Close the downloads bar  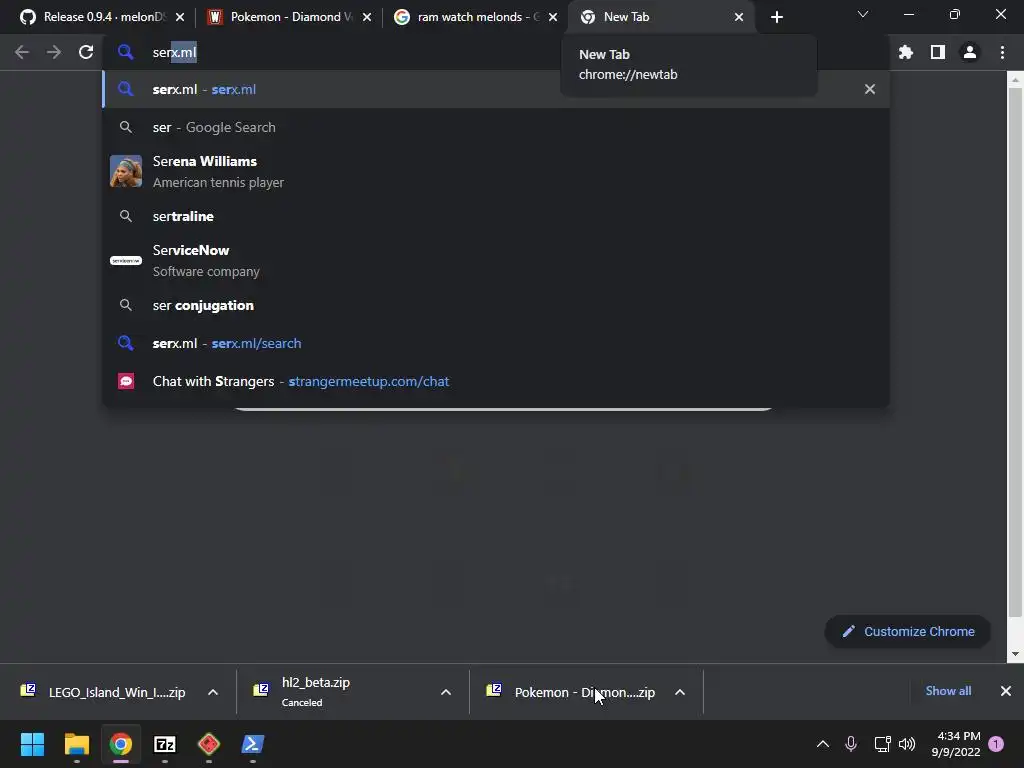[x=1006, y=691]
